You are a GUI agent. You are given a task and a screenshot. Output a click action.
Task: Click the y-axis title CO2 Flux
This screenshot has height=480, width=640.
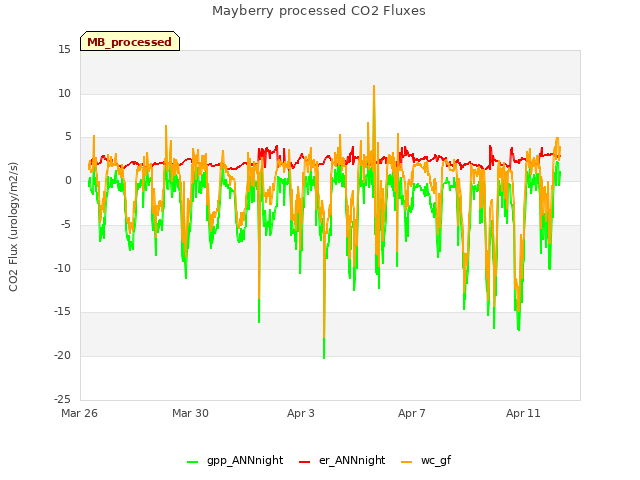(13, 227)
